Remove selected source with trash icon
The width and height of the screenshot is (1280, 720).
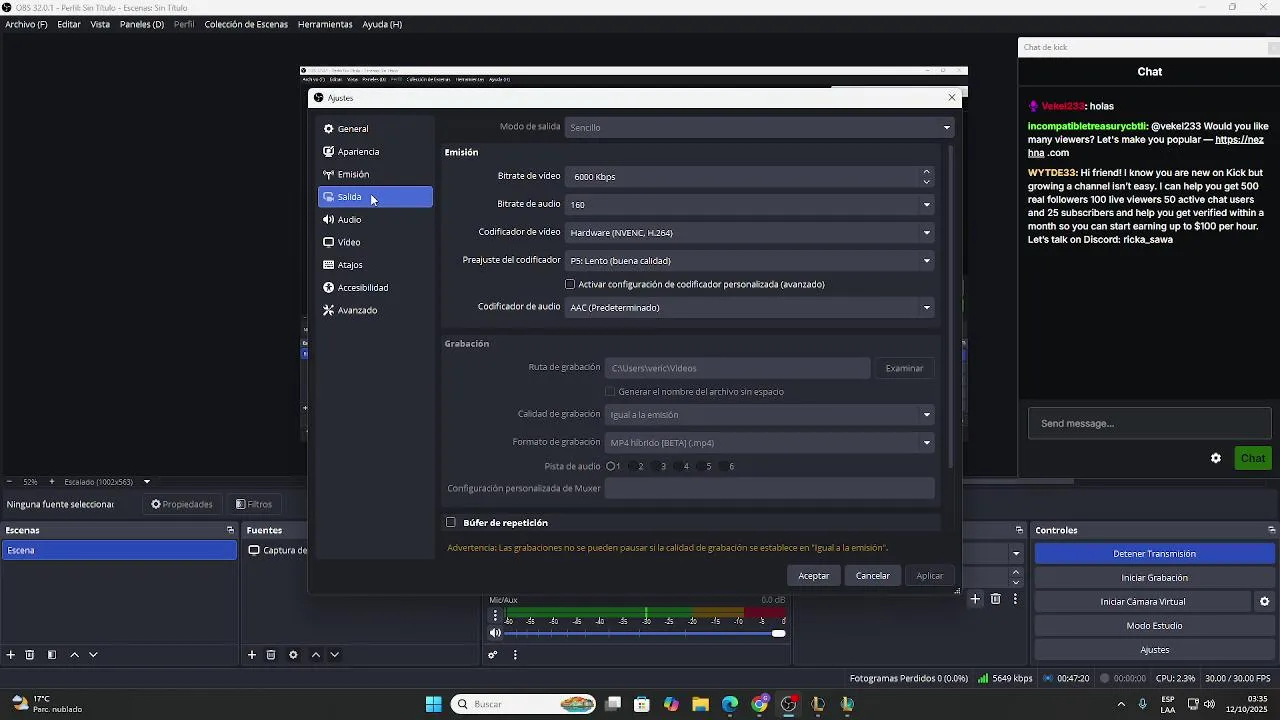point(271,655)
